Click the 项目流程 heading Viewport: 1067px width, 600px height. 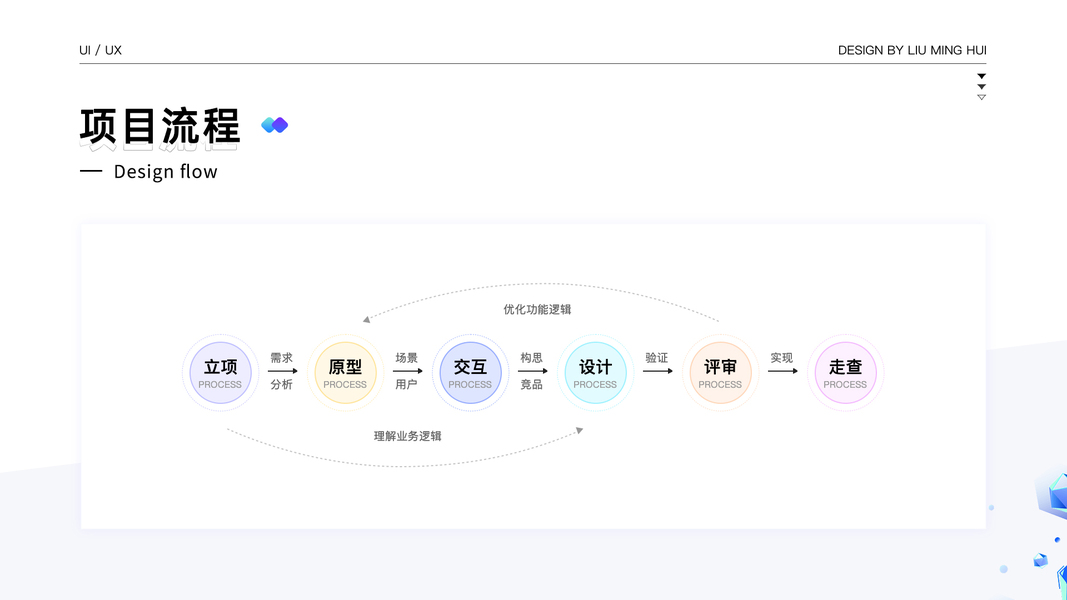point(160,127)
